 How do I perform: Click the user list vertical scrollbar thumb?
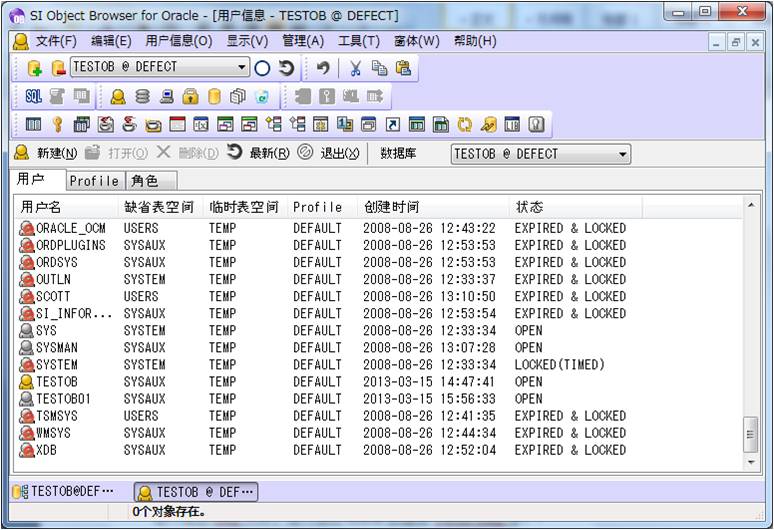pos(751,434)
